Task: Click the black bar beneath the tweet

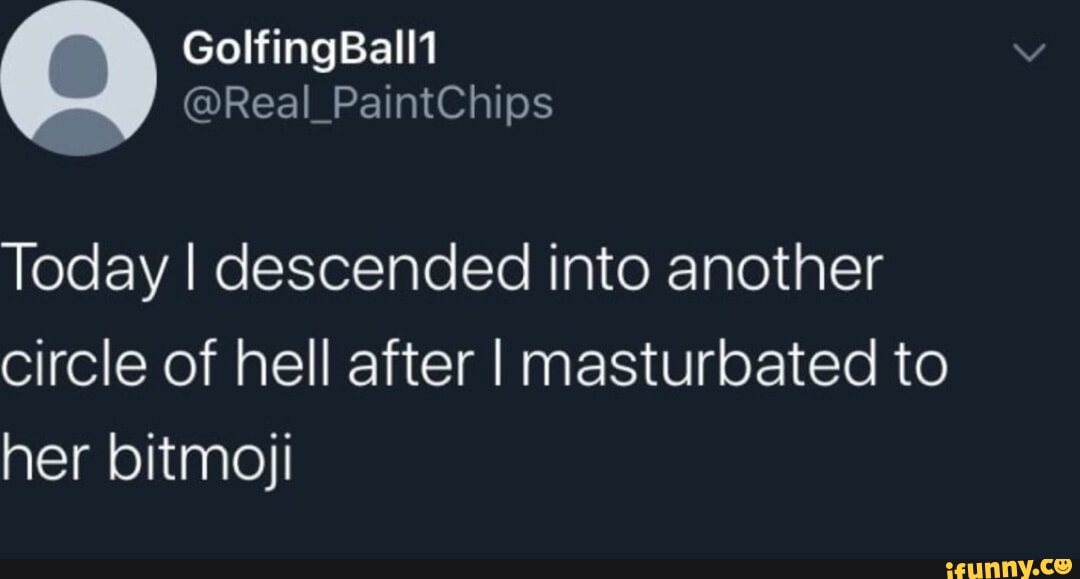Action: tap(450, 569)
